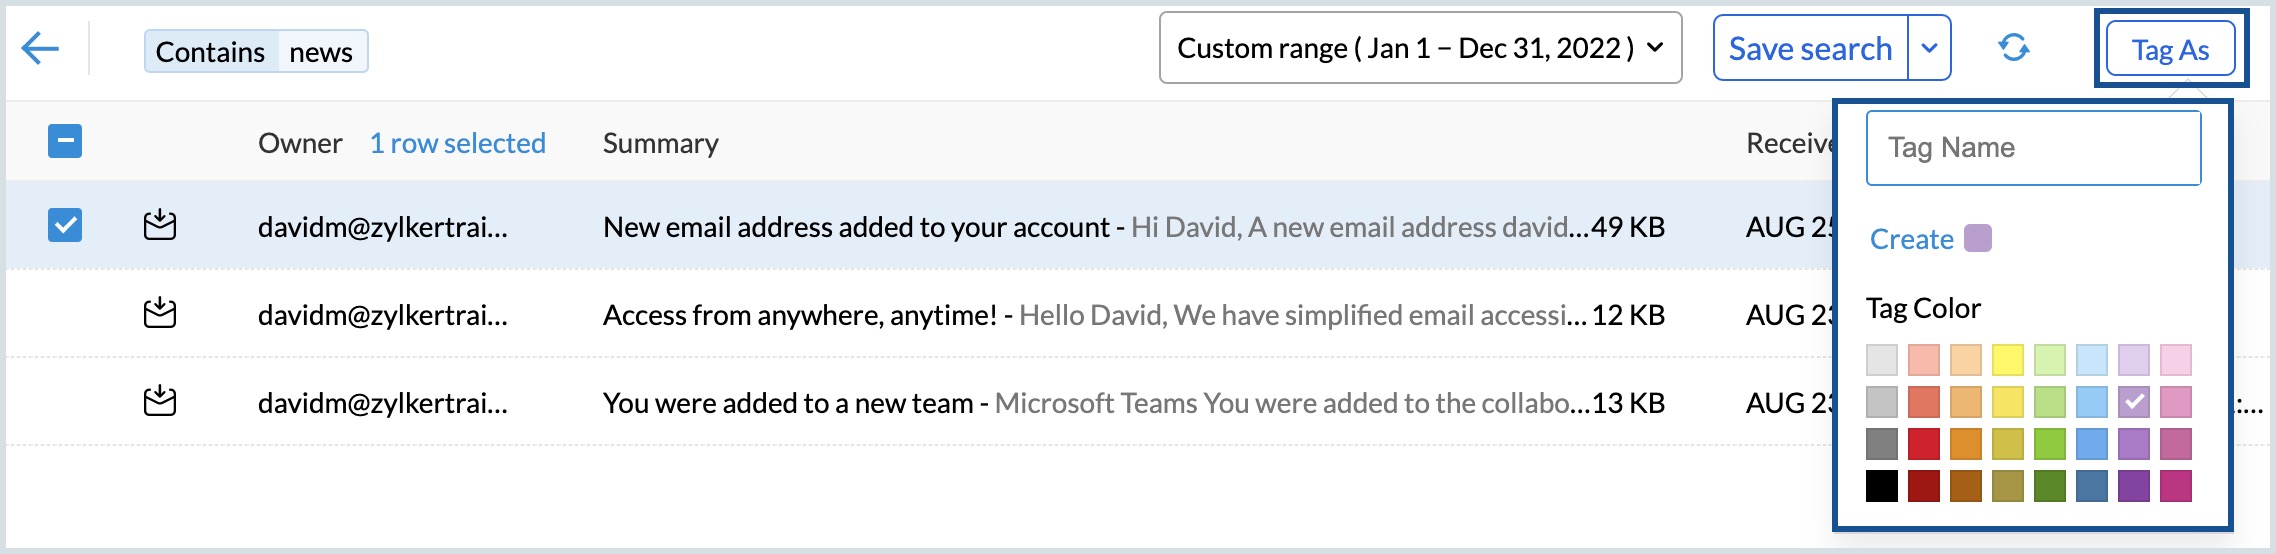
Task: Click the Save search button
Action: pyautogui.click(x=1810, y=48)
